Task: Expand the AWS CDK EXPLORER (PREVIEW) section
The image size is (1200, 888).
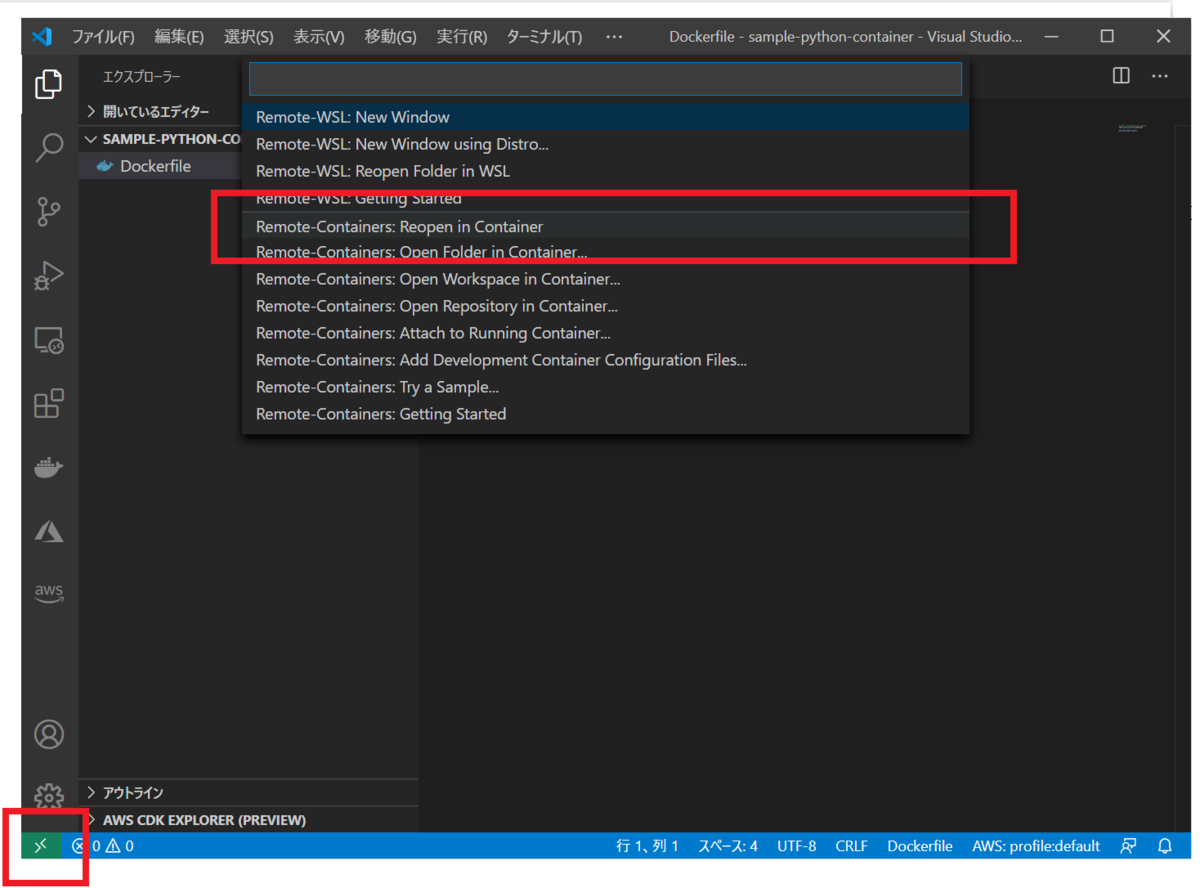Action: 249,820
